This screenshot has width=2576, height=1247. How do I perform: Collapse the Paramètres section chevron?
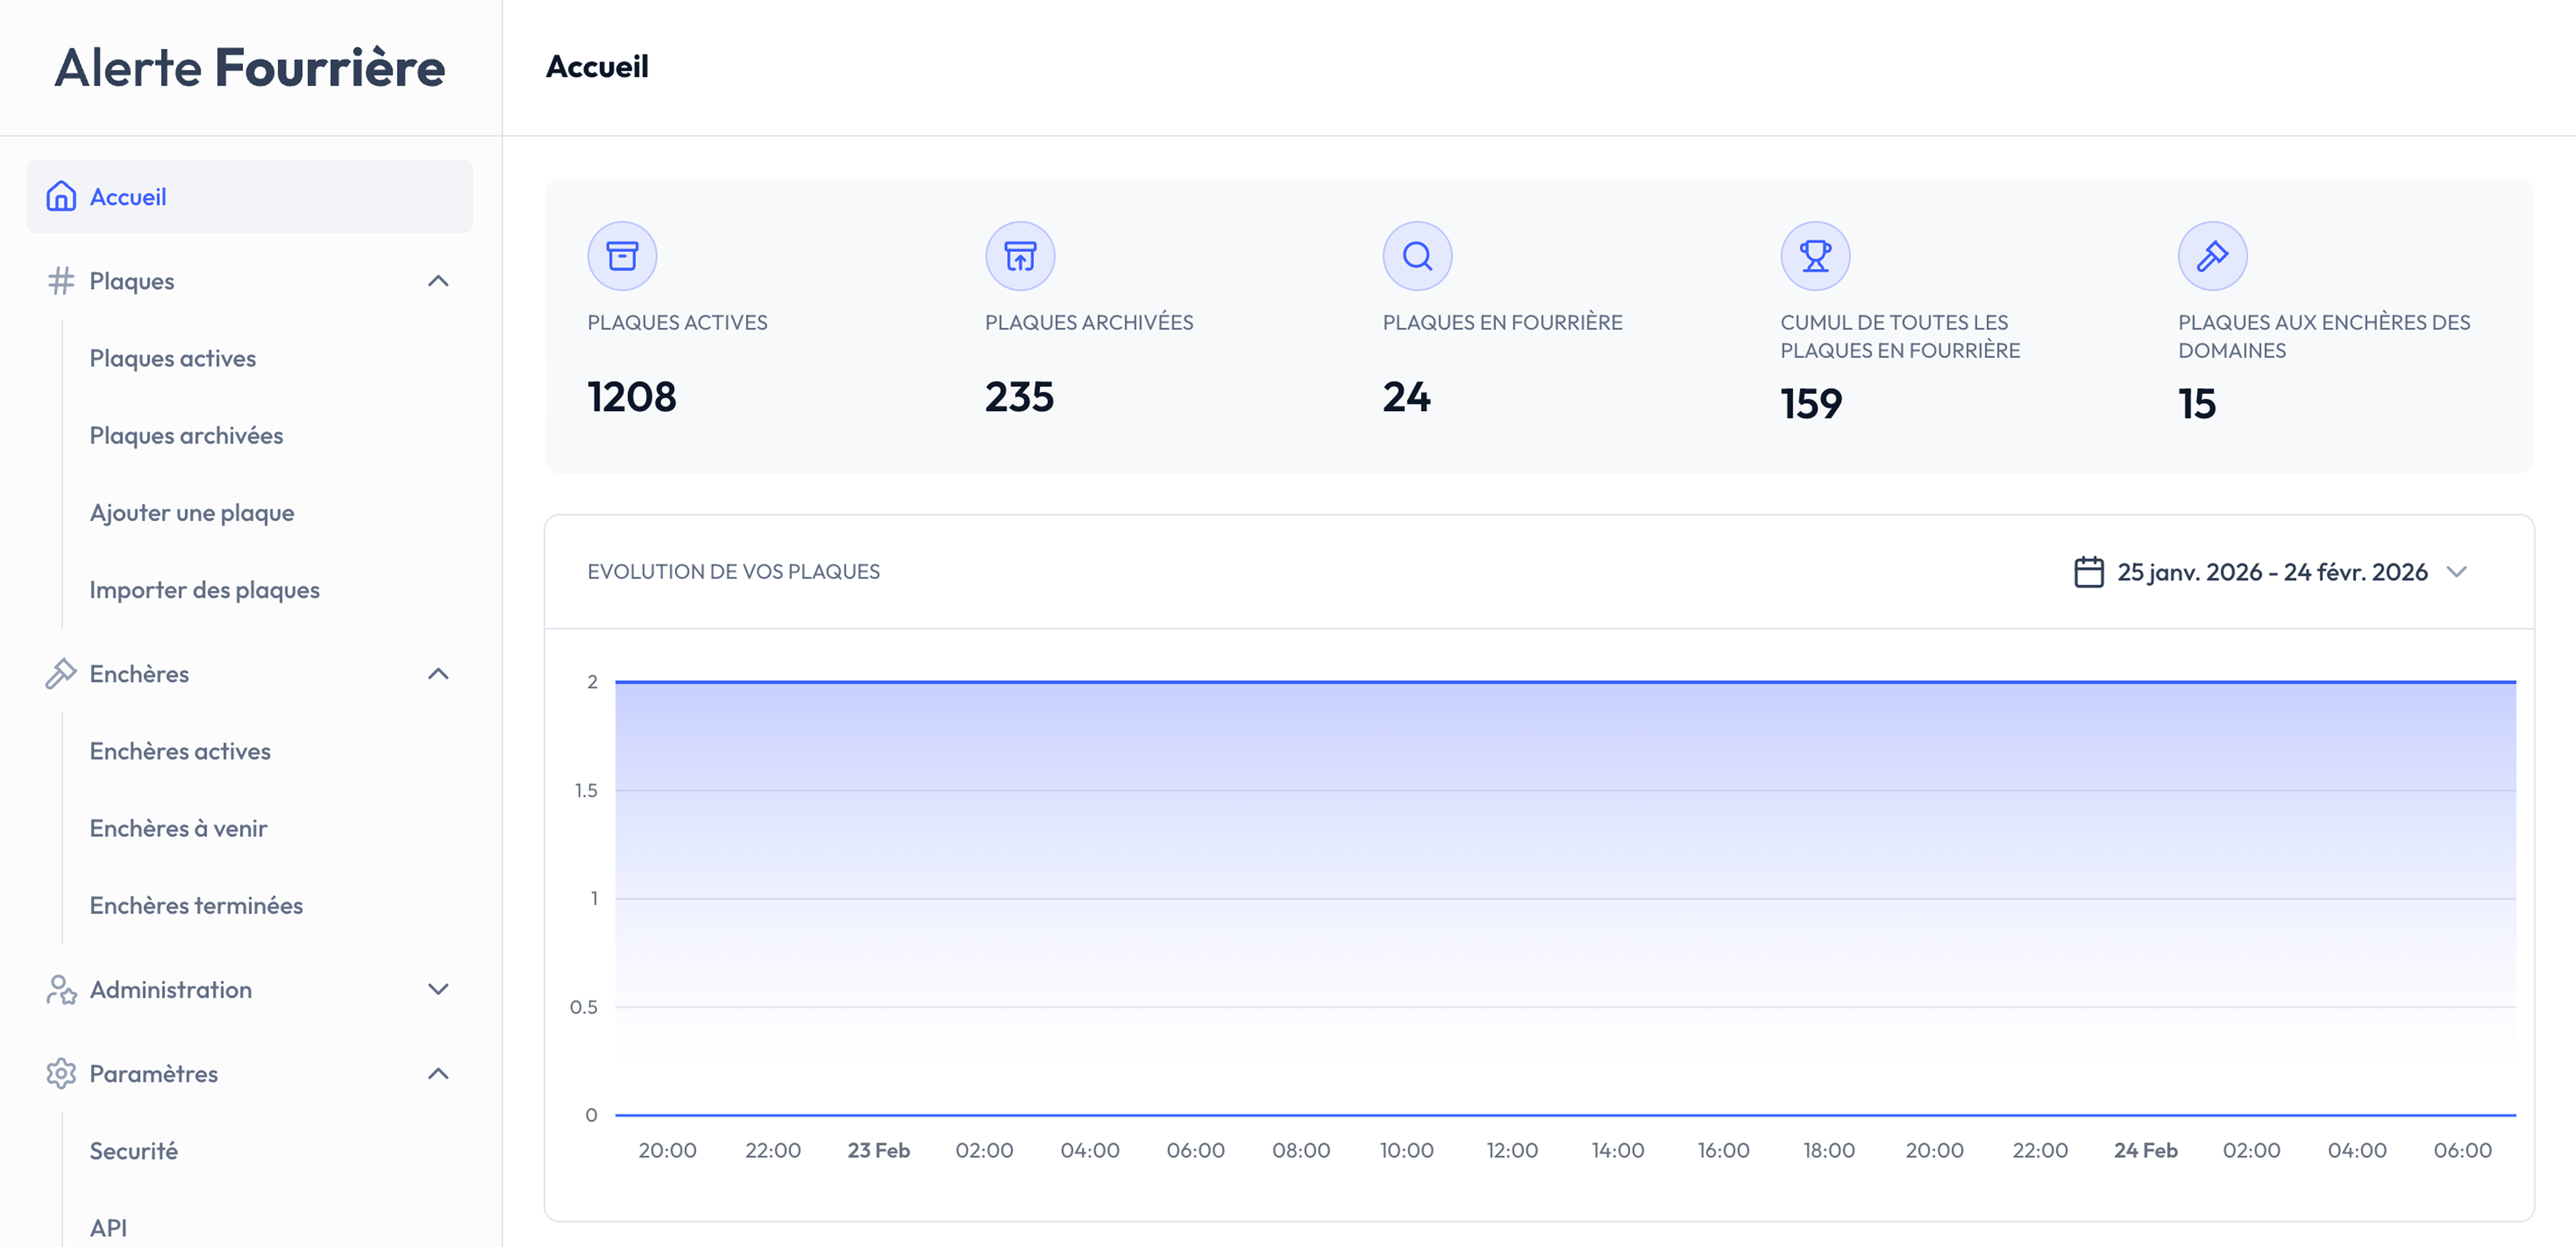coord(438,1073)
